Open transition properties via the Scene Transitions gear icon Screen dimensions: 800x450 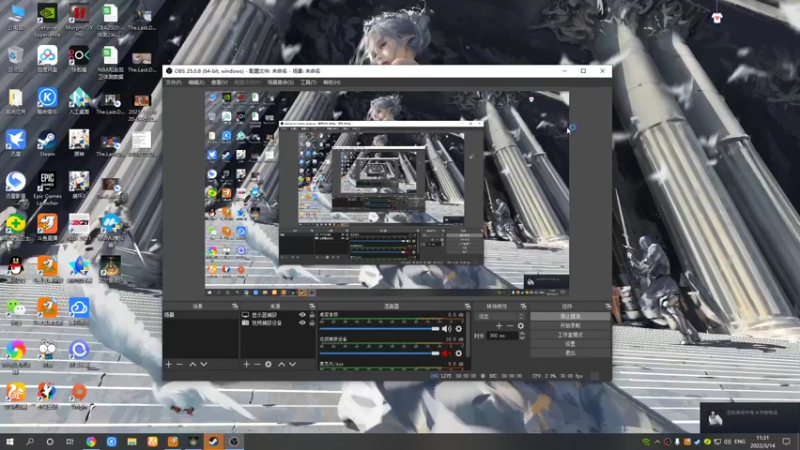click(x=520, y=326)
